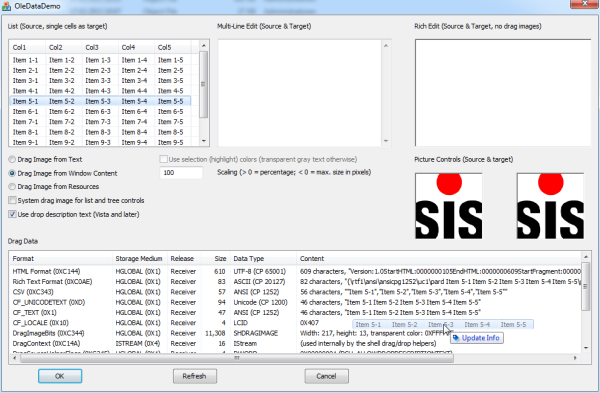The height and width of the screenshot is (393, 600).
Task: Select the DragImageBits (0XC344) row
Action: point(295,333)
